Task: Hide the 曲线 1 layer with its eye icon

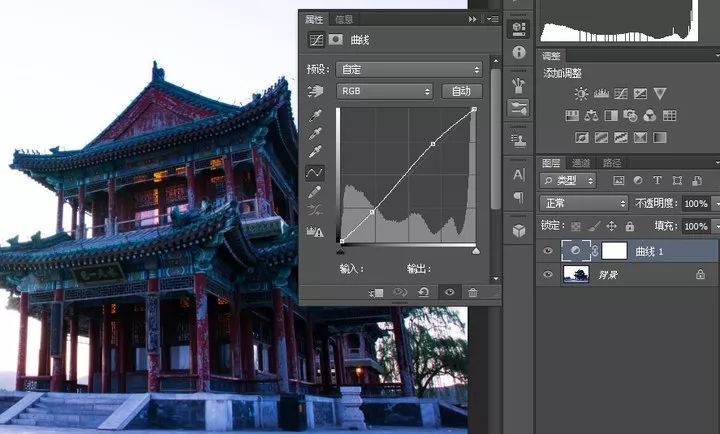Action: point(548,251)
